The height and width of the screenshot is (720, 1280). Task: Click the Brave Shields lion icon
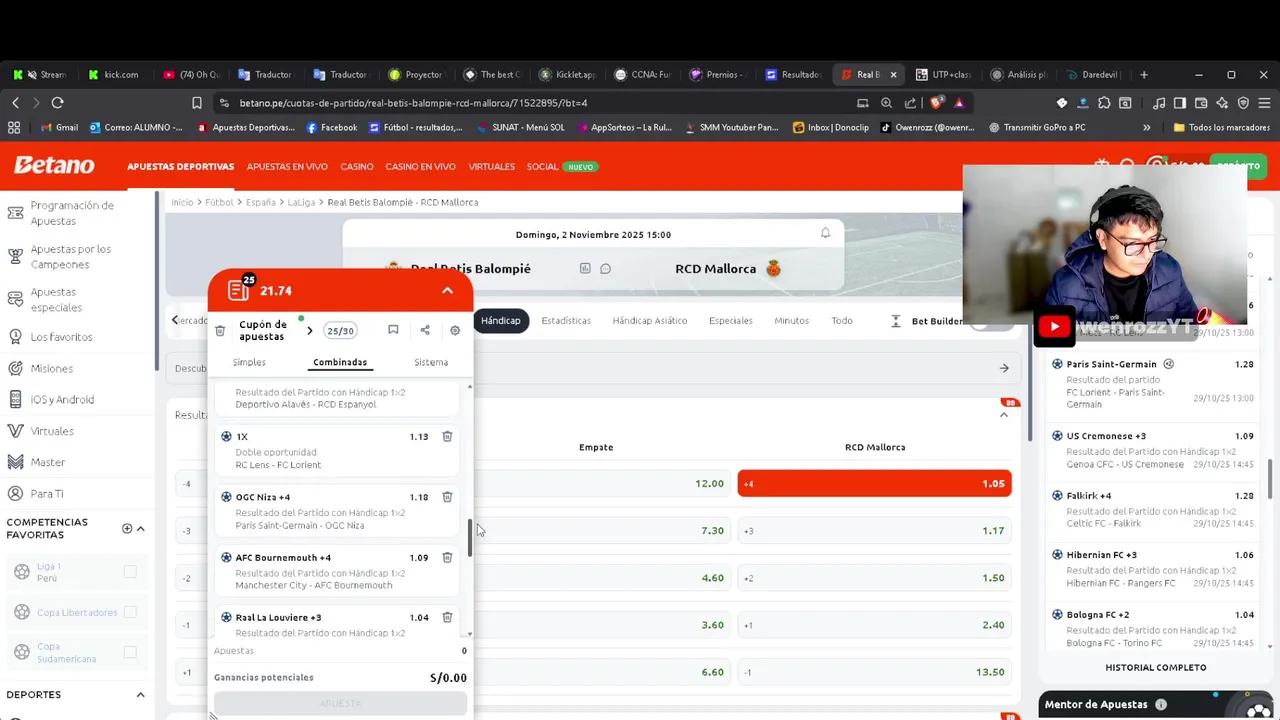[x=937, y=102]
